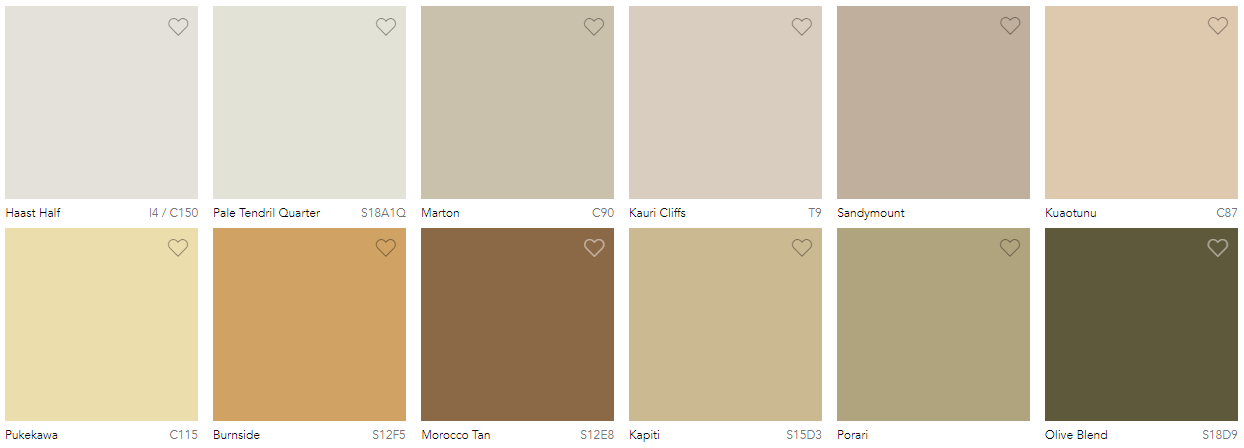Save Pukekawa to favorites with heart
The height and width of the screenshot is (448, 1244).
tap(178, 248)
